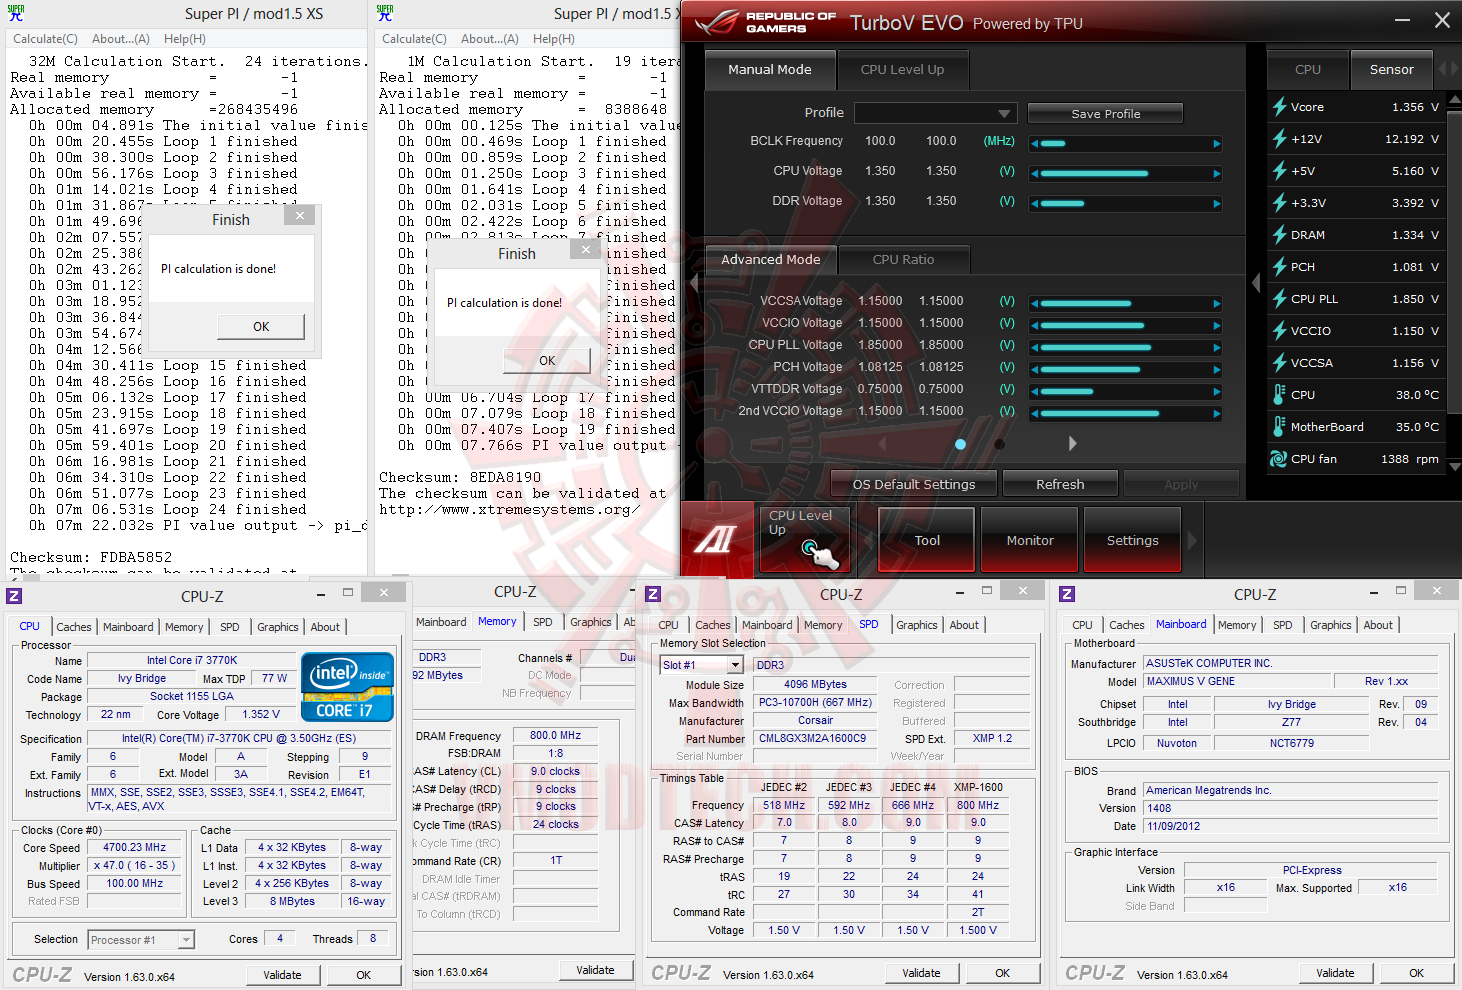Switch to the Manual Mode tab

coord(769,70)
